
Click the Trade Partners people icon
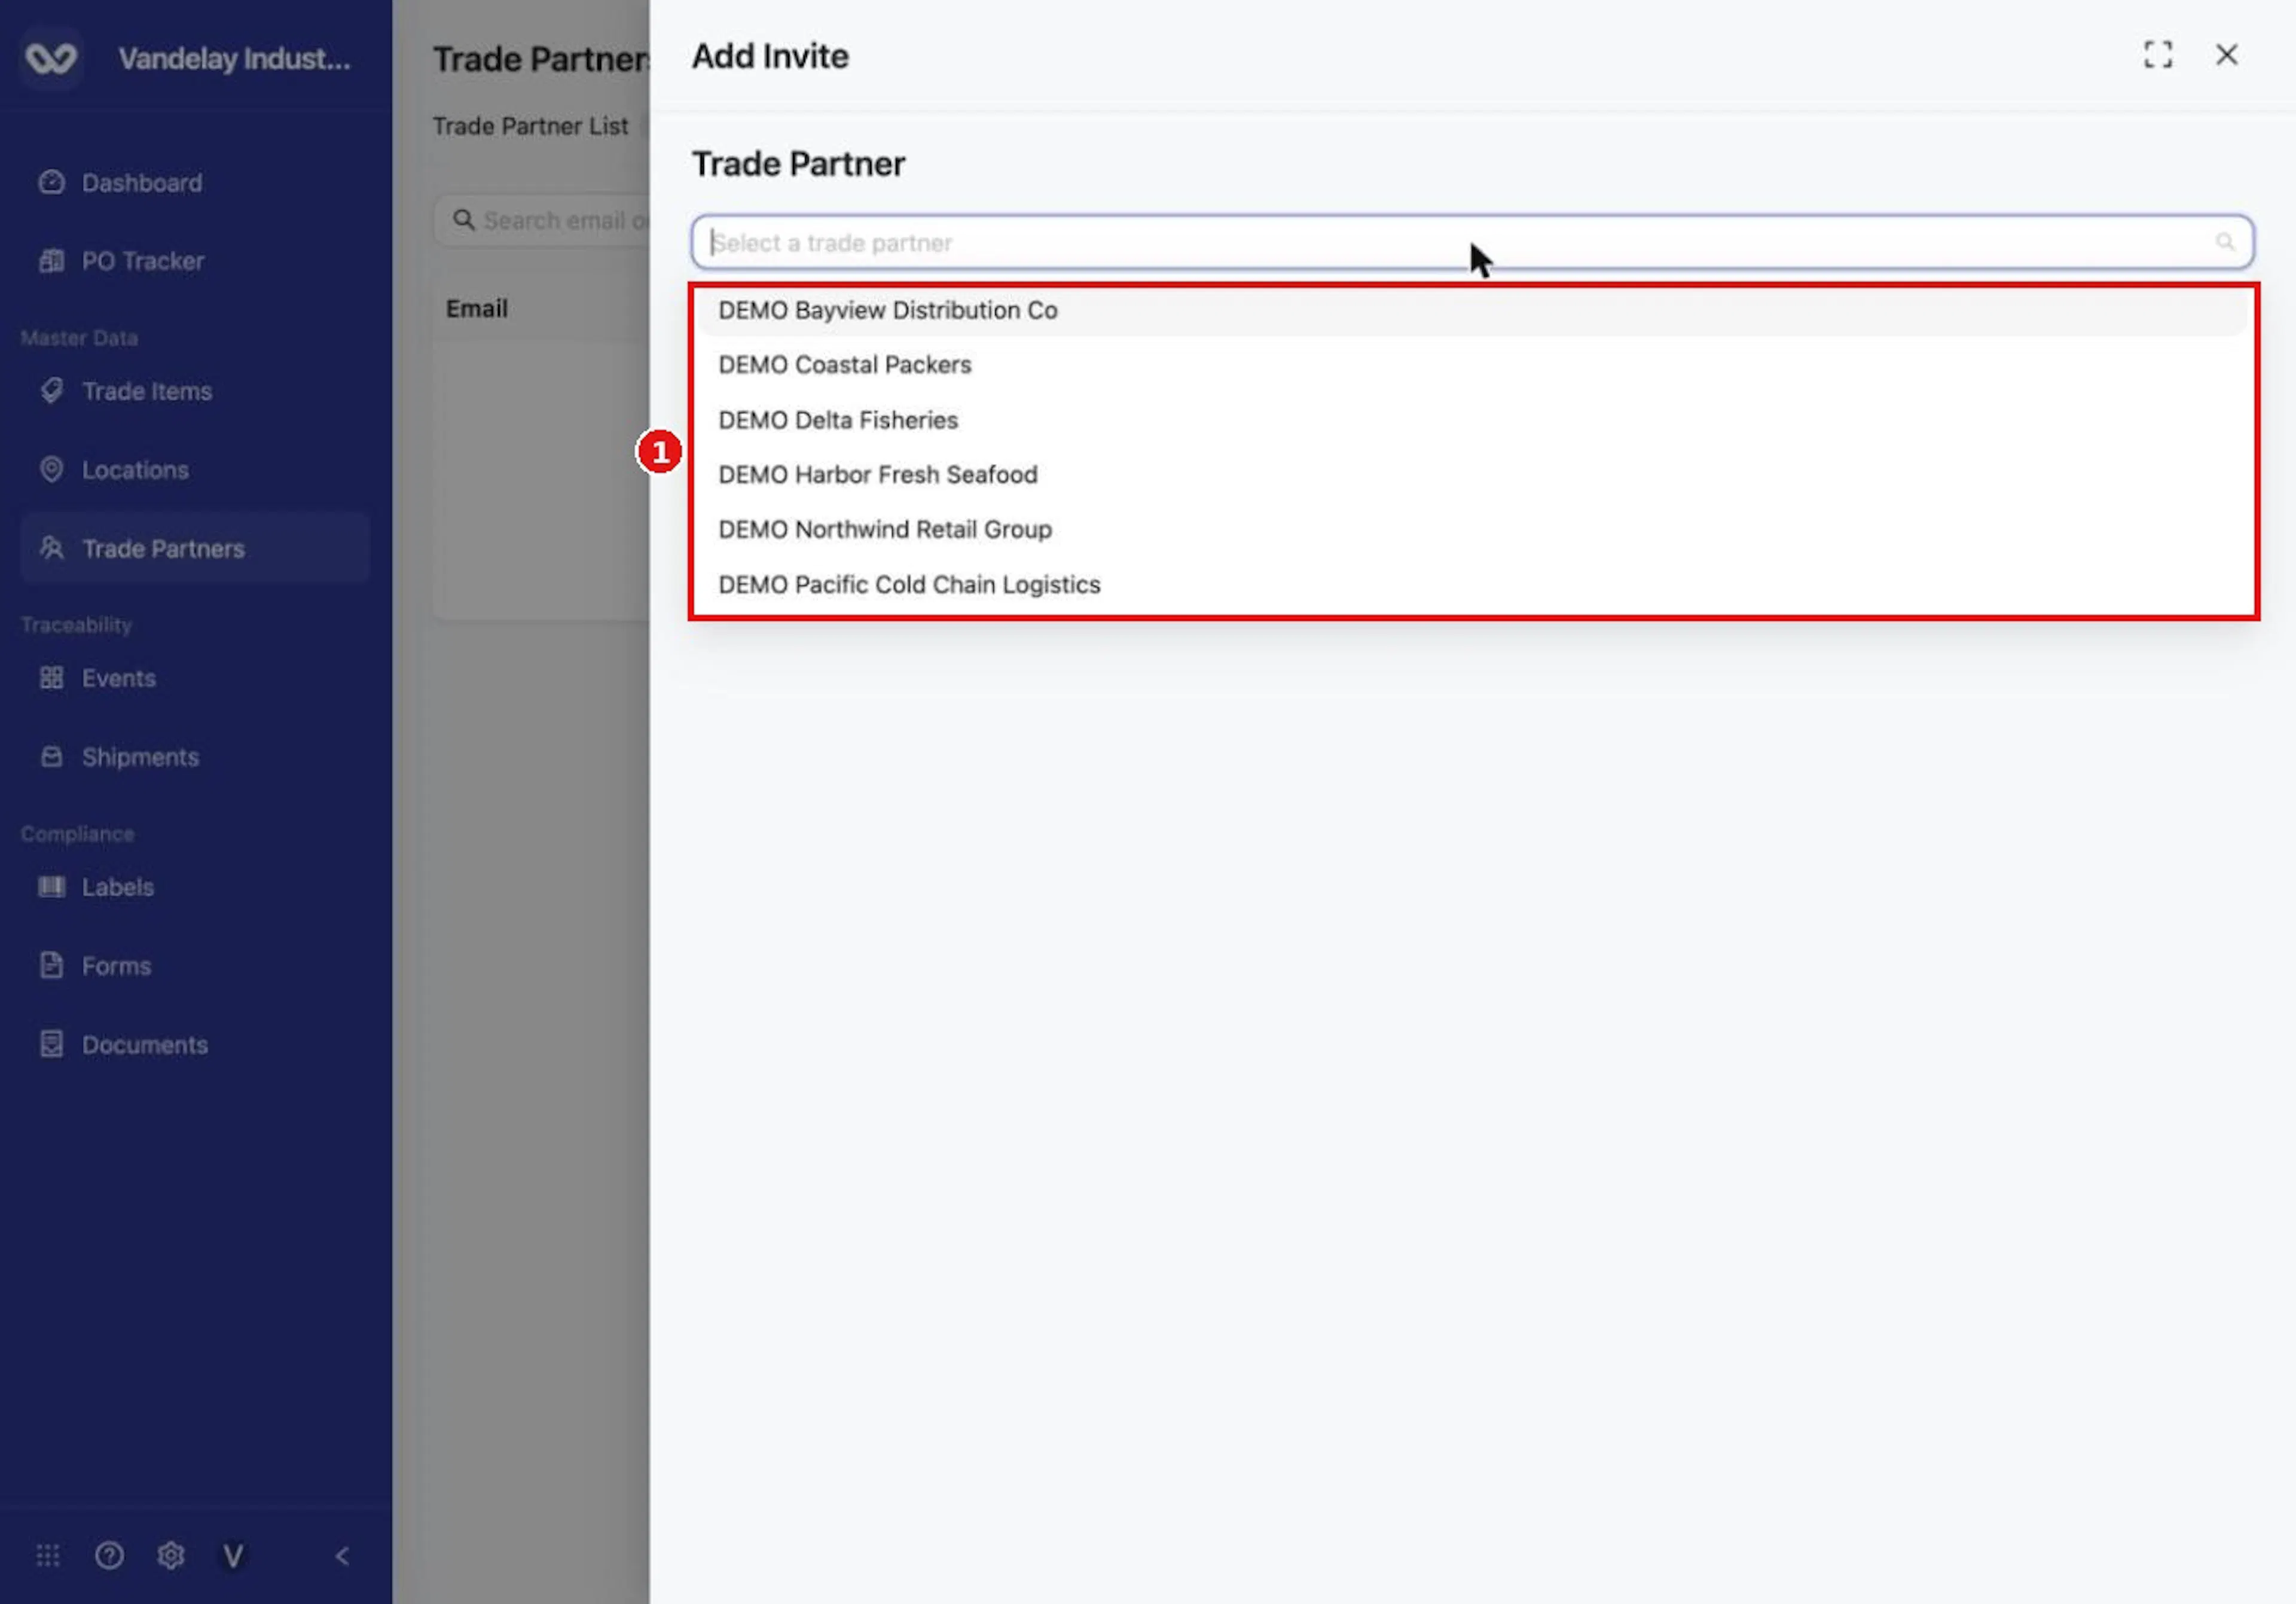[51, 548]
